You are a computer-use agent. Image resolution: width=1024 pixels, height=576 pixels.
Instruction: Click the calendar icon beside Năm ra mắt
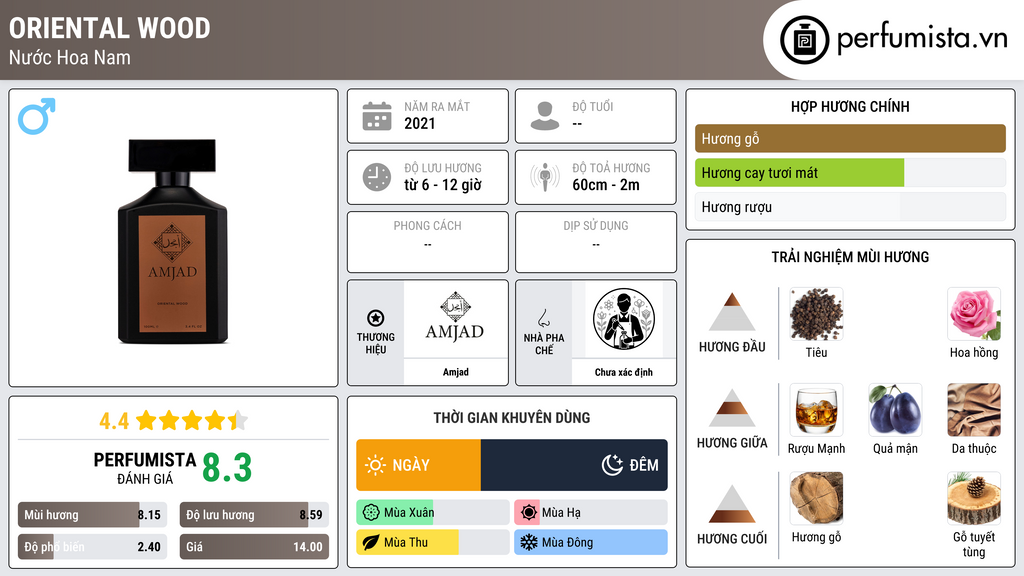377,116
